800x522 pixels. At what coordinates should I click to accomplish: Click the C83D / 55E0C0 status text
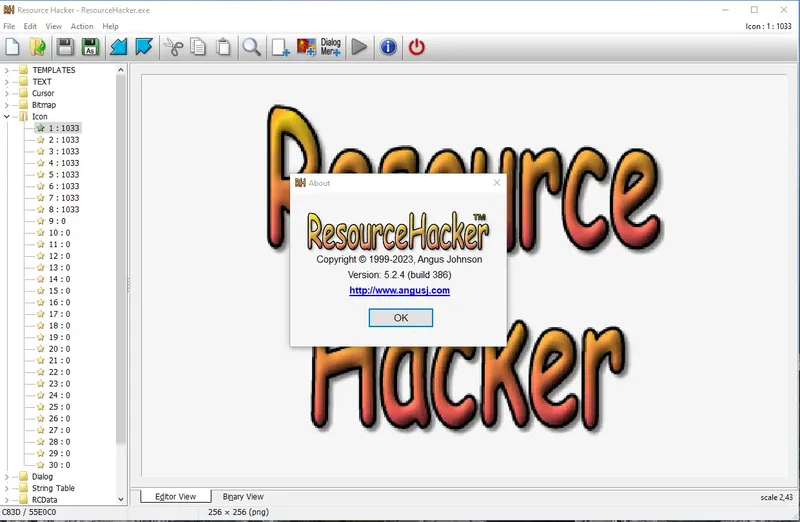29,512
